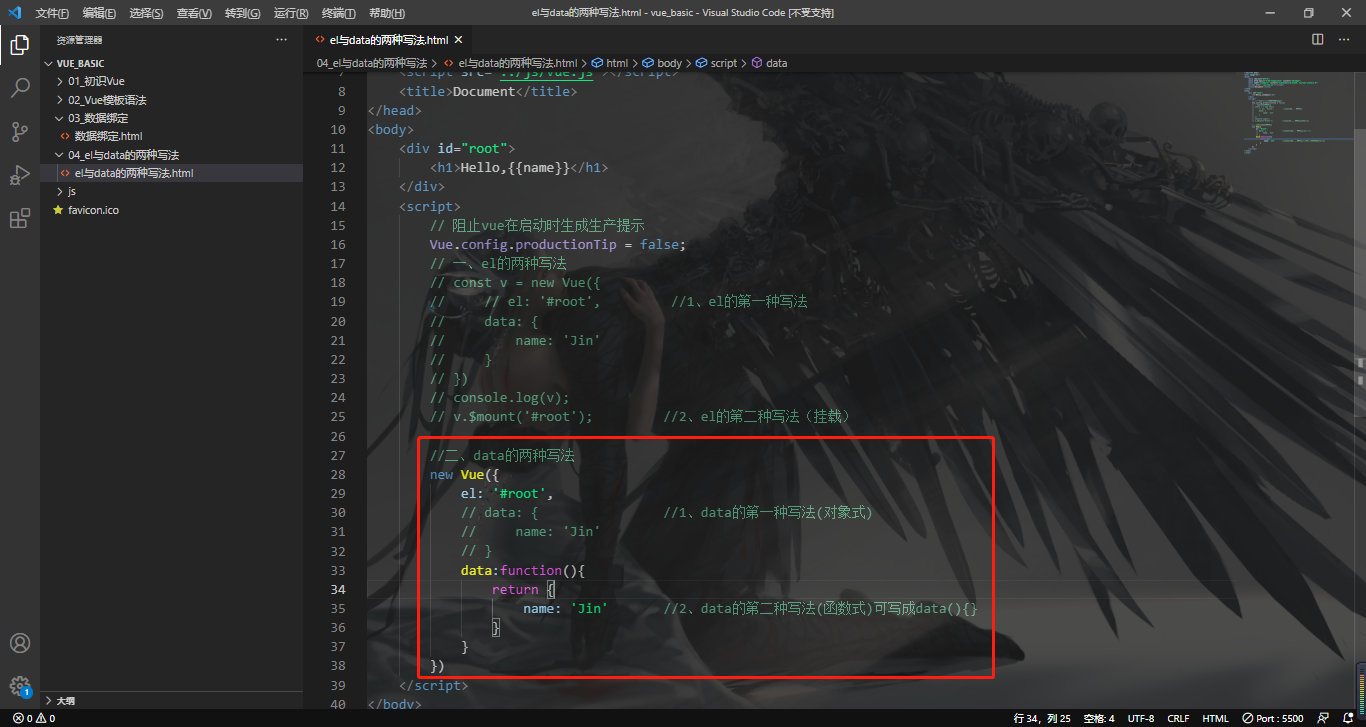Open 数据绑定.html file in explorer
This screenshot has width=1366, height=727.
tap(171, 136)
